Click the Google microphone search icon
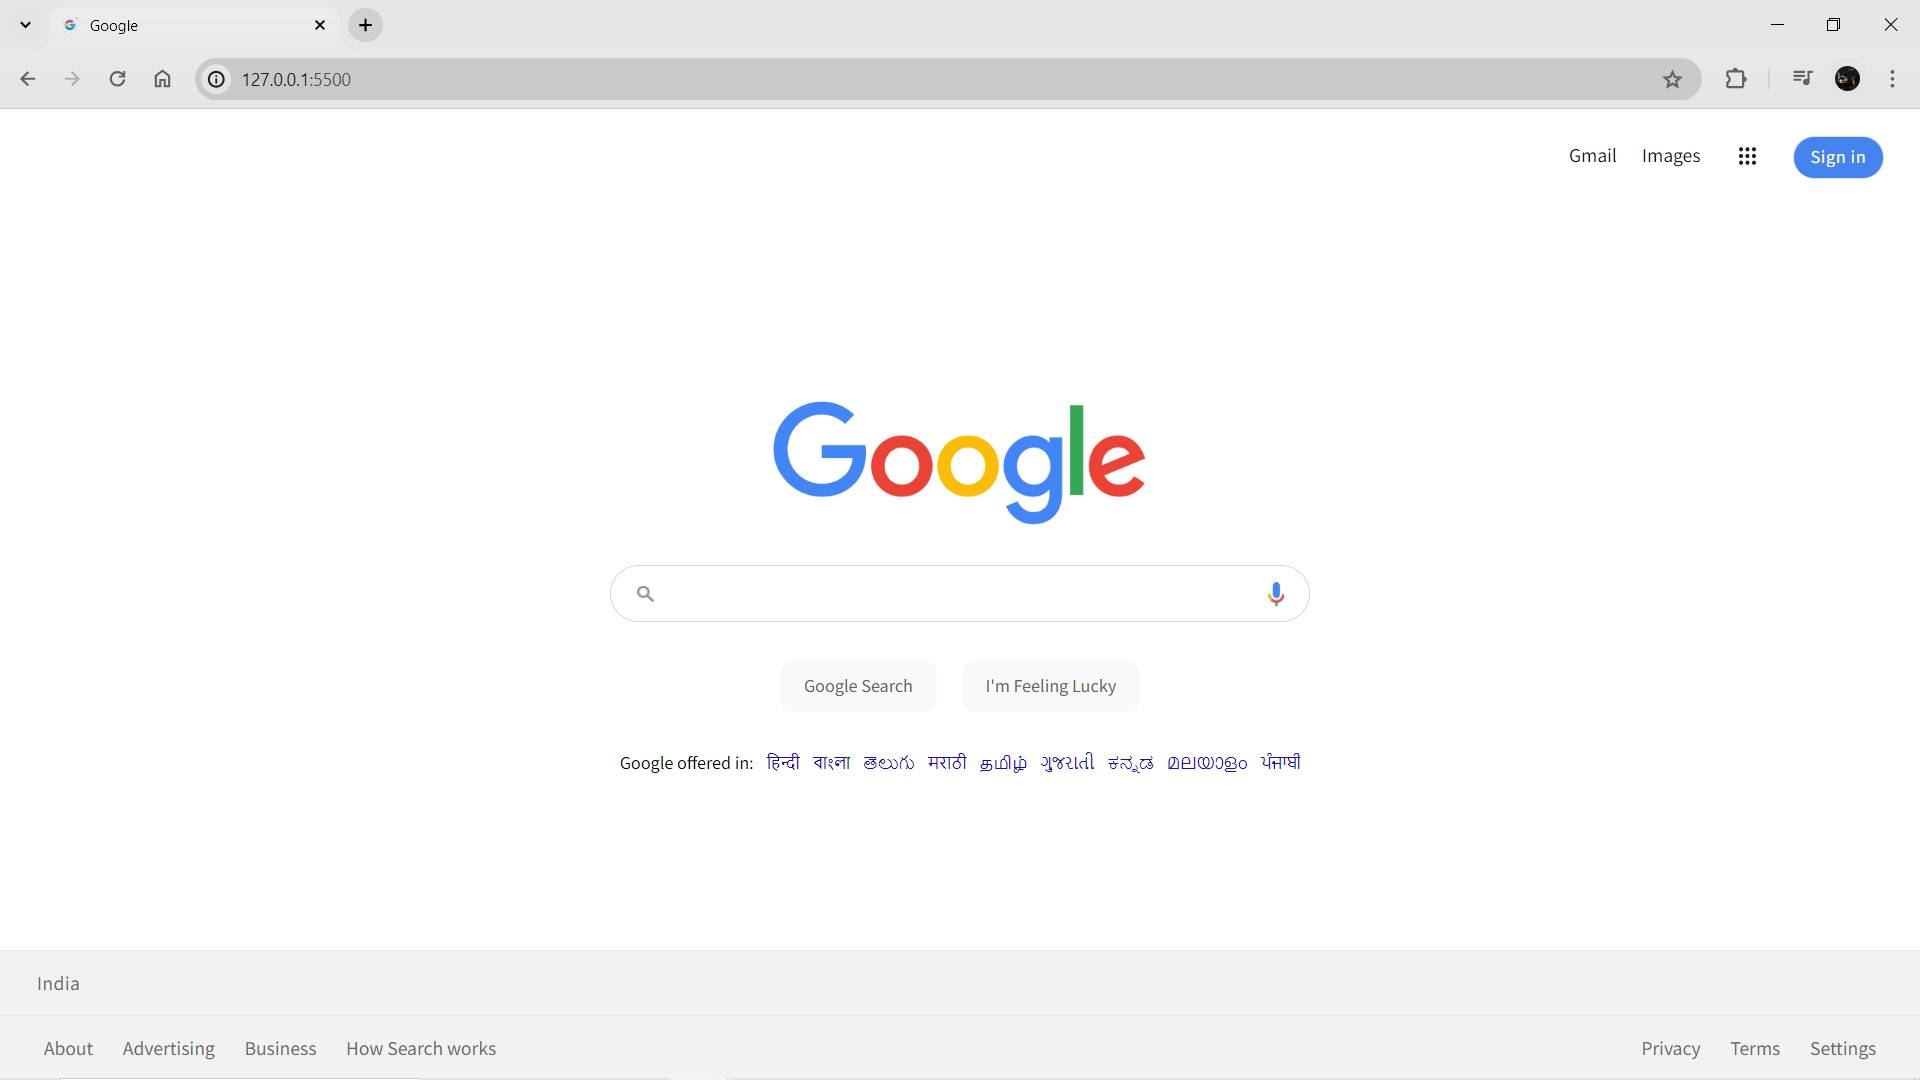 point(1274,592)
